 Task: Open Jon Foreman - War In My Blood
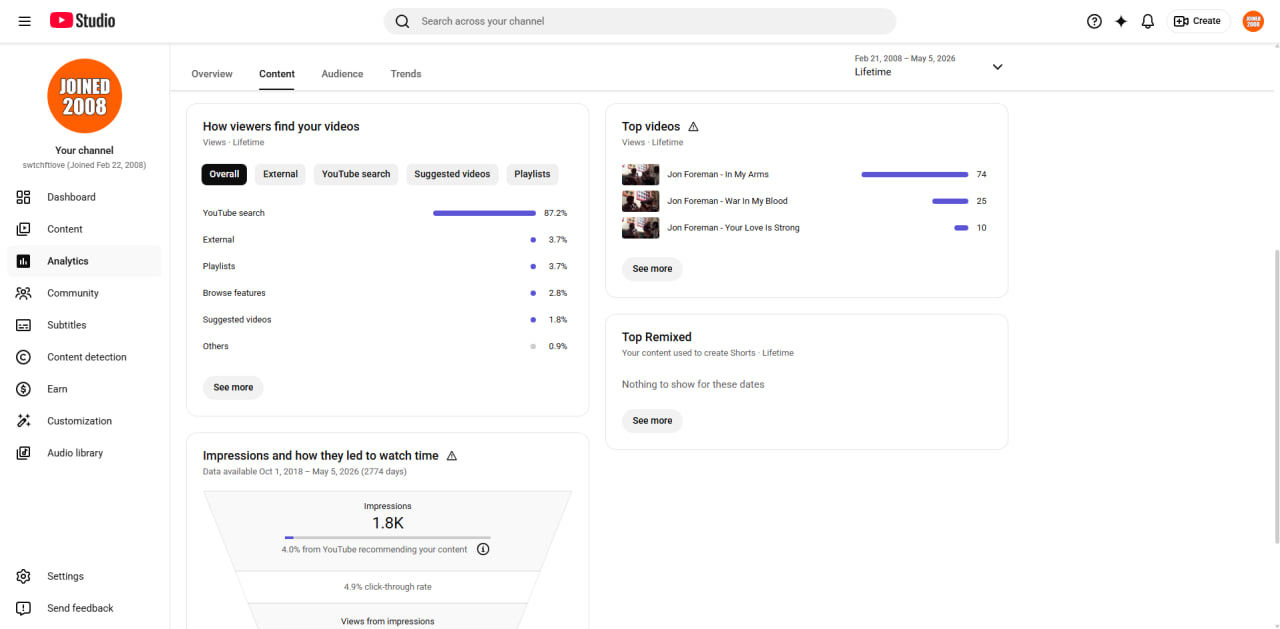pos(727,201)
